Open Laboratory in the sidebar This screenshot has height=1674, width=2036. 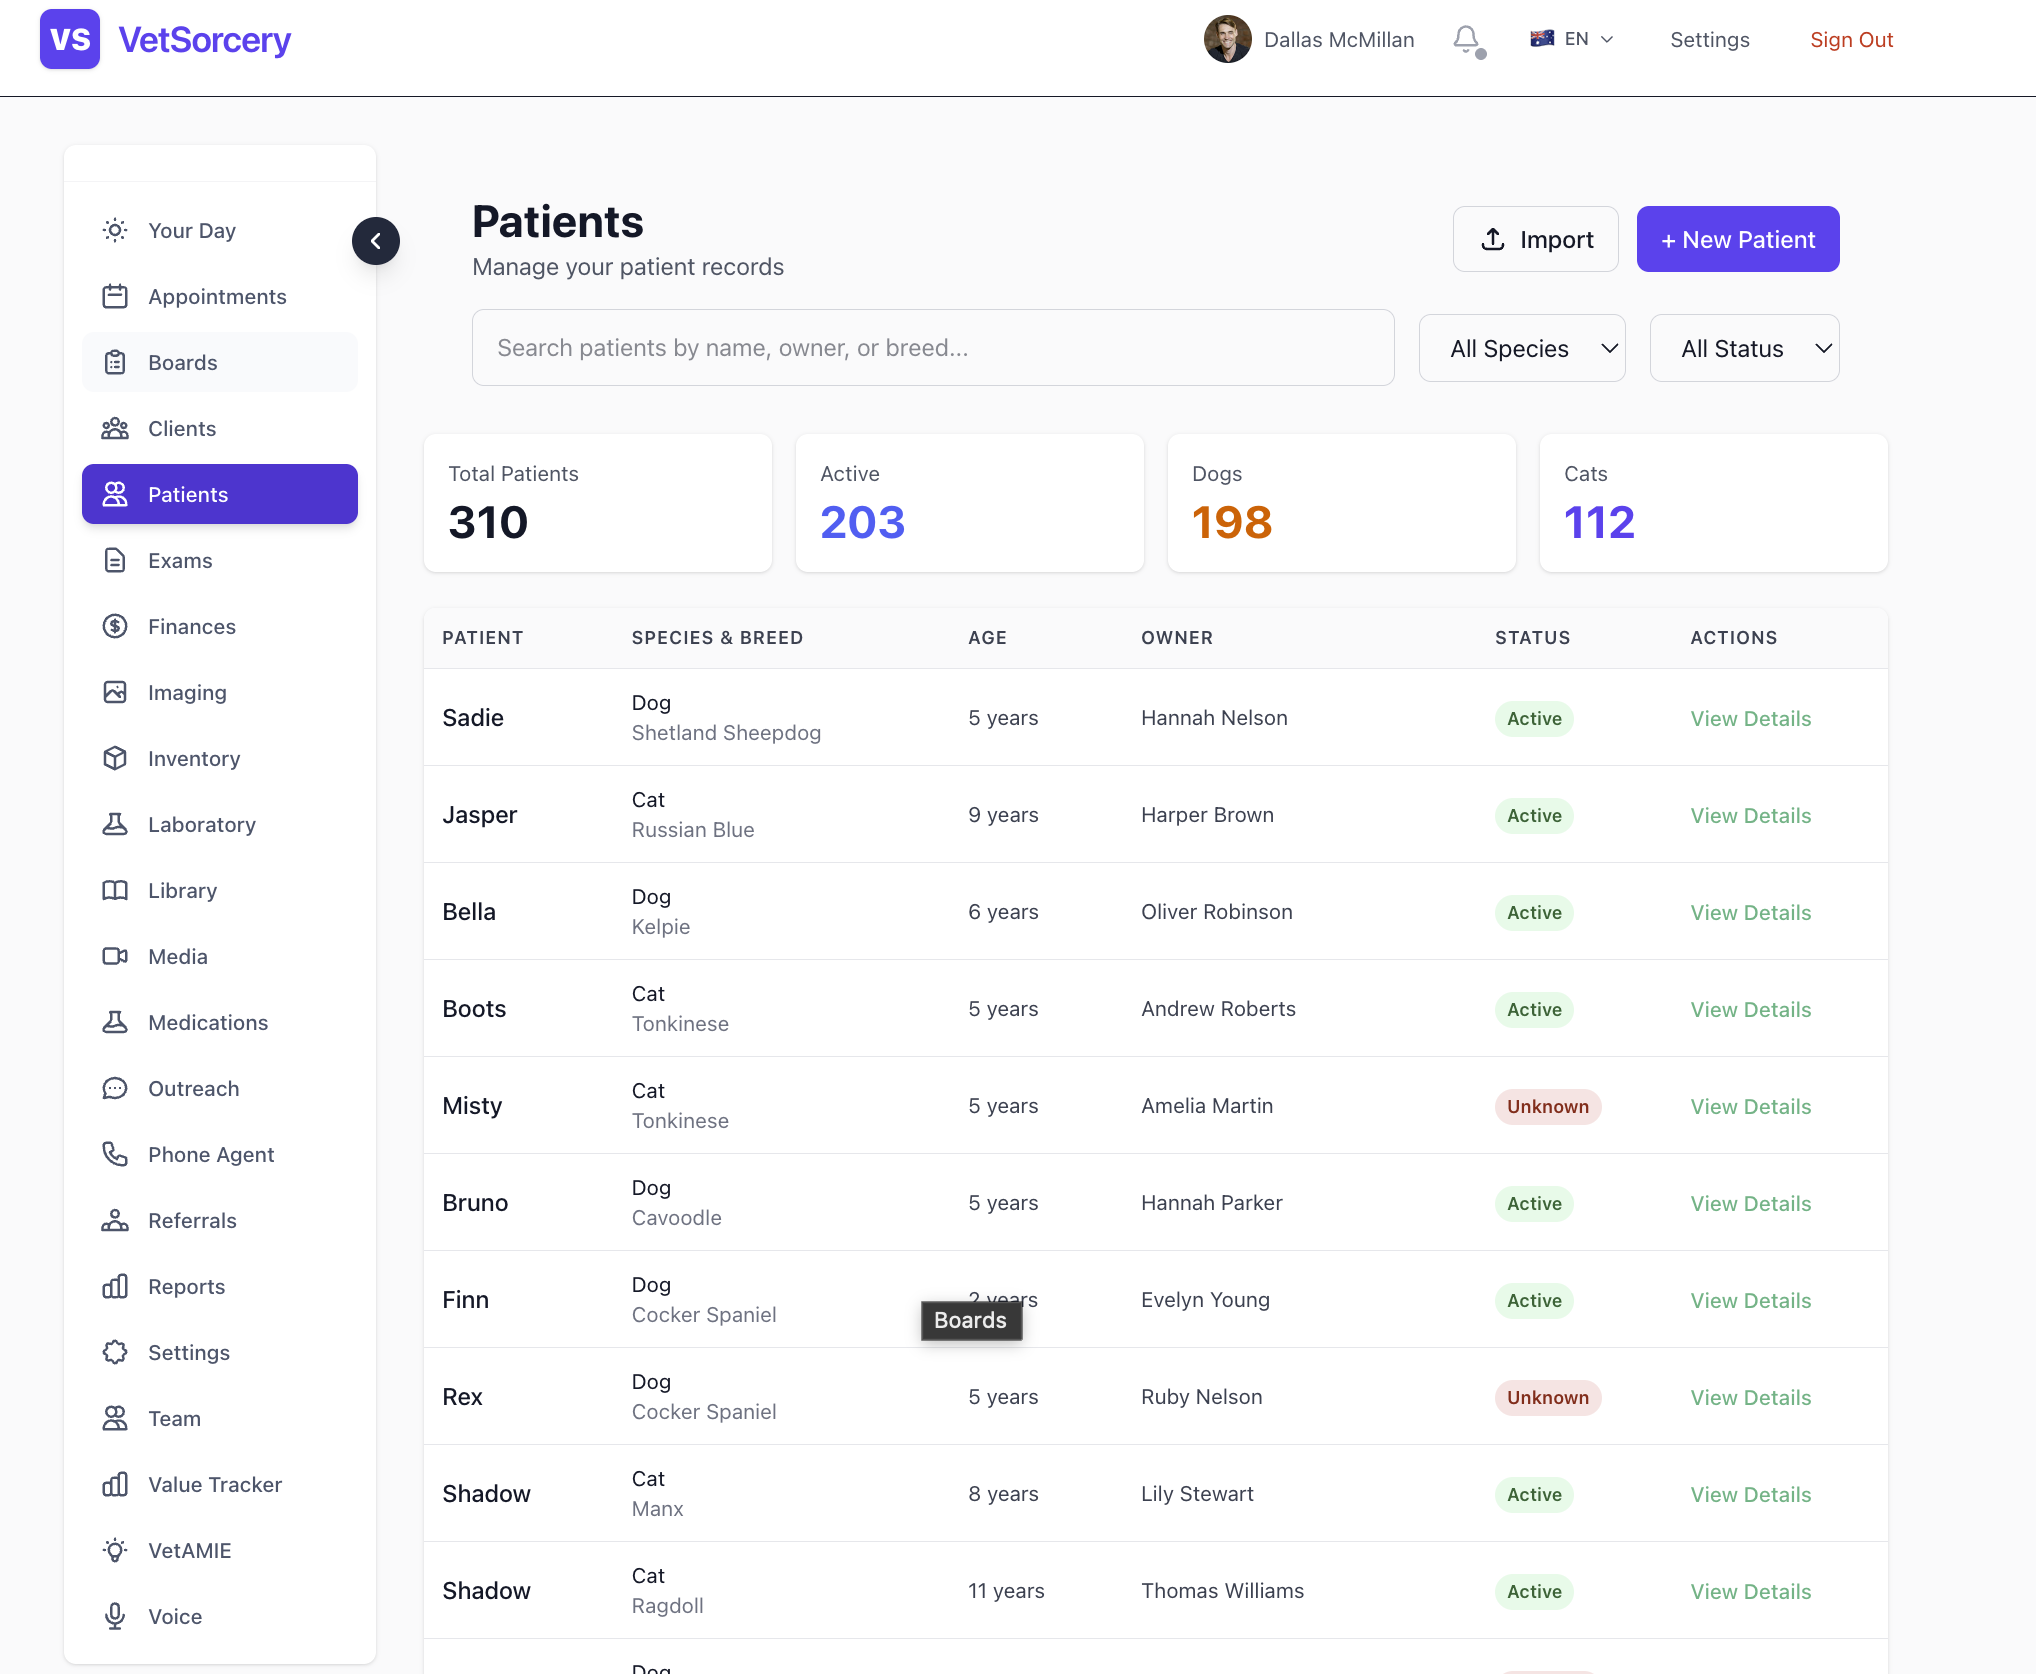(x=201, y=824)
